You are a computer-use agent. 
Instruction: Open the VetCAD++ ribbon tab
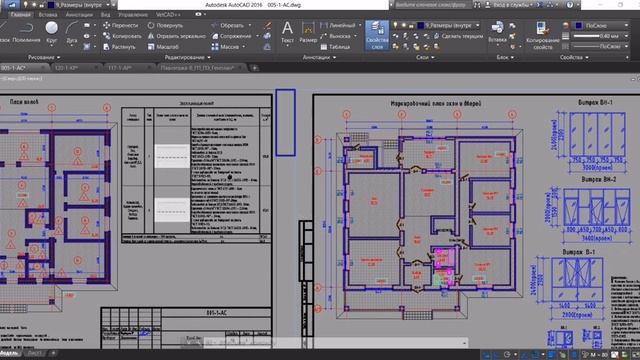pos(168,15)
